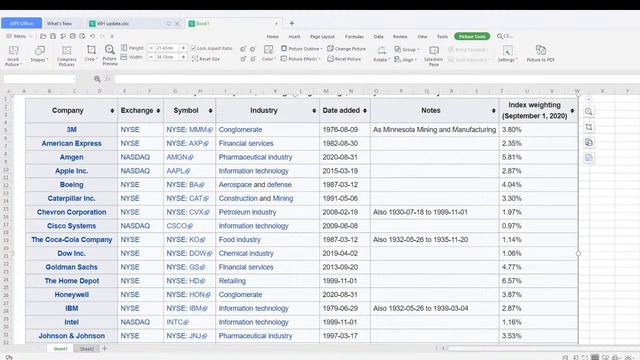This screenshot has height=360, width=640.
Task: Click the zoom magnifier icon beside formula bar
Action: pos(97,79)
